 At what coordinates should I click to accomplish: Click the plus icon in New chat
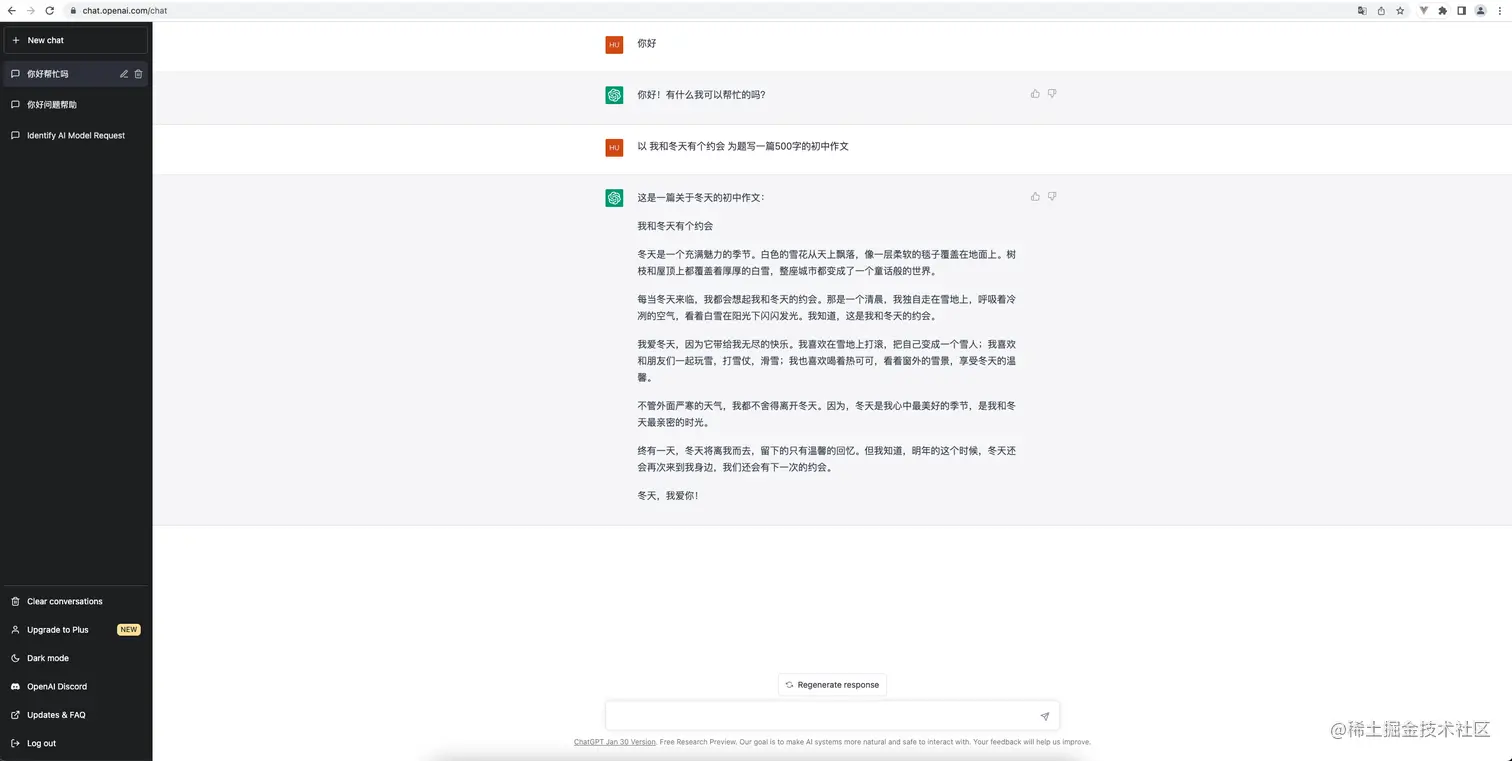pos(15,40)
